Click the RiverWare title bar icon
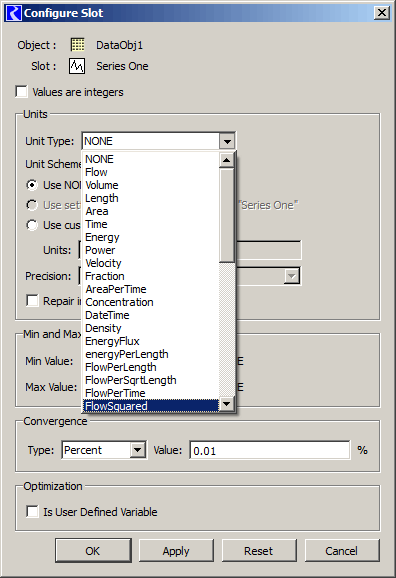396x578 pixels. tap(14, 13)
